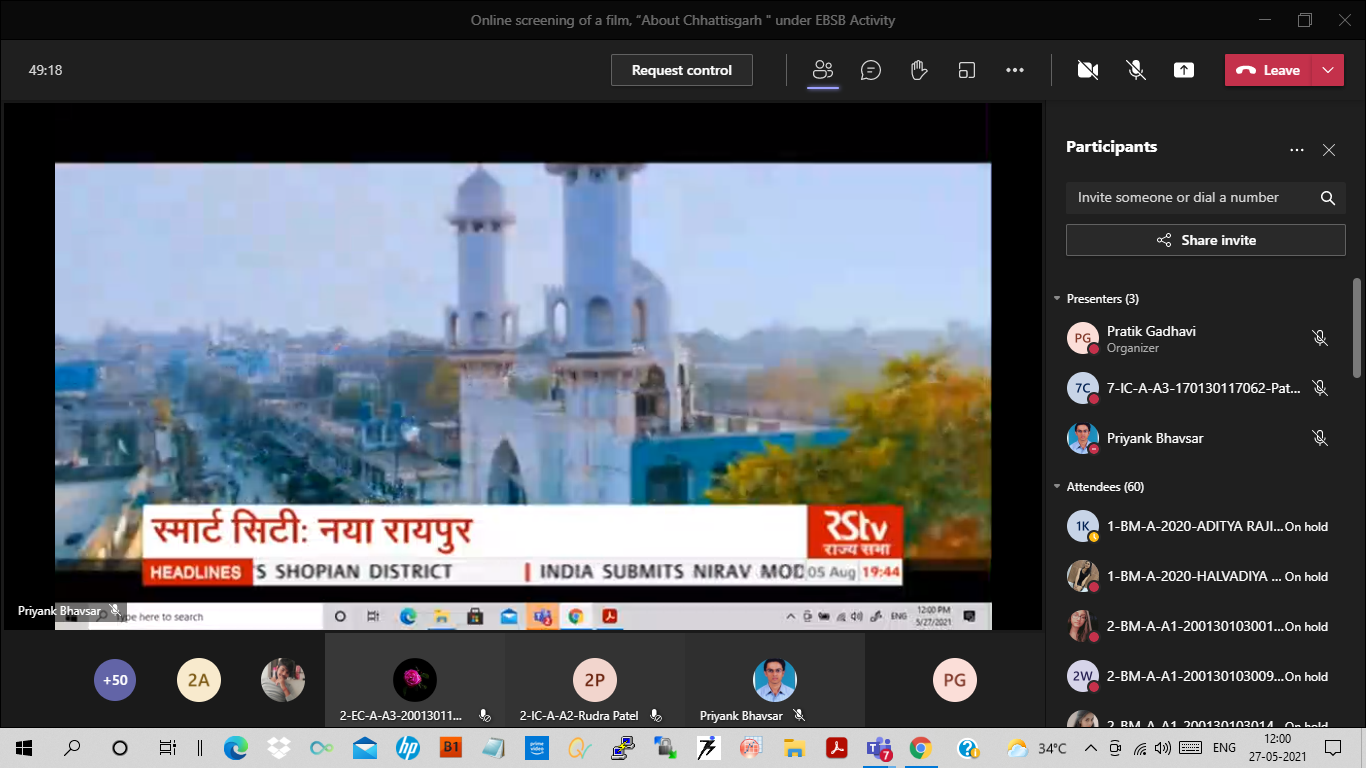Screen dimensions: 1366x768
Task: Close the Participants panel
Action: 1329,150
